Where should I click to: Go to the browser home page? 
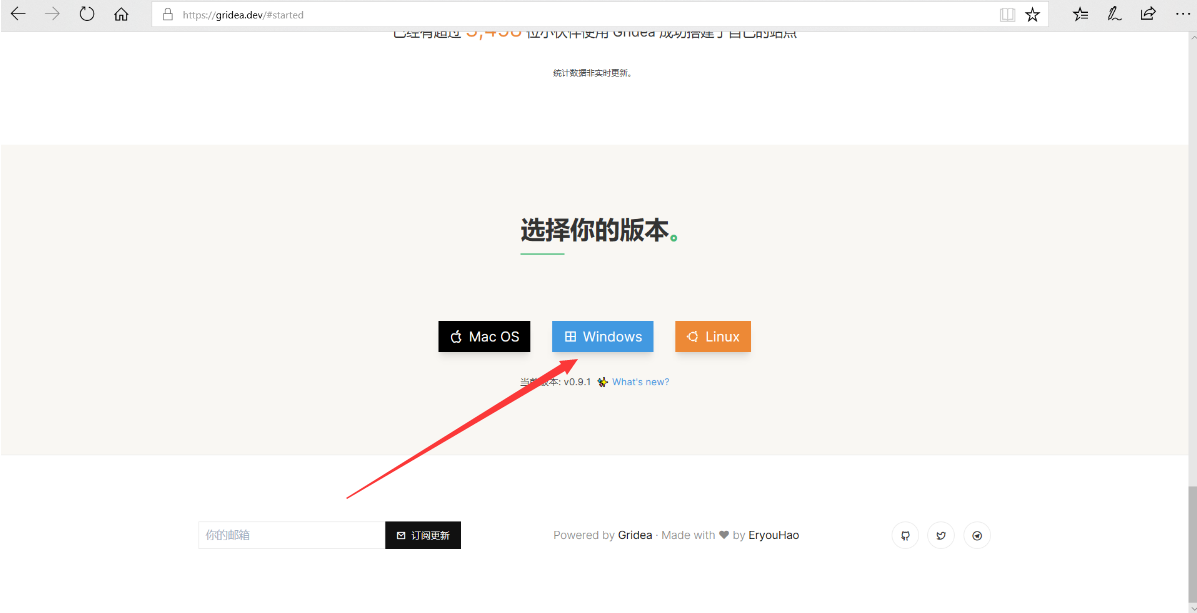pos(121,14)
